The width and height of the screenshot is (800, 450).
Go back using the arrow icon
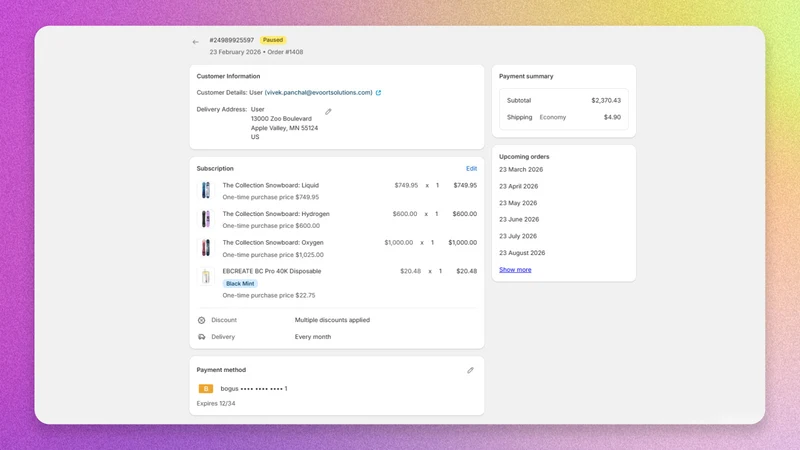tap(195, 42)
